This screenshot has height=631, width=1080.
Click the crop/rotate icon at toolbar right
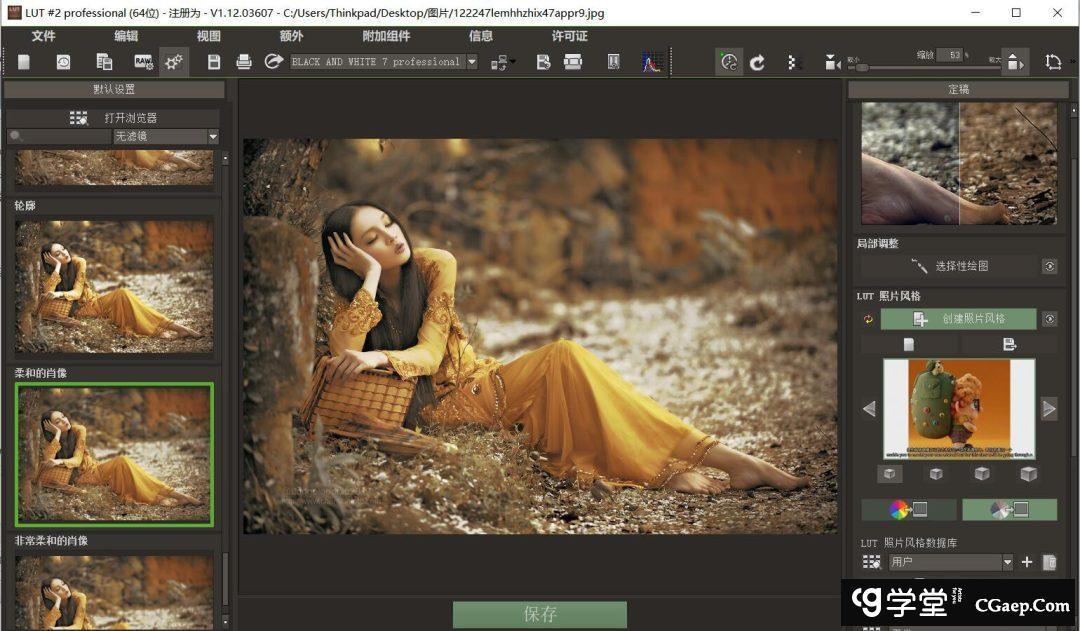point(1053,62)
